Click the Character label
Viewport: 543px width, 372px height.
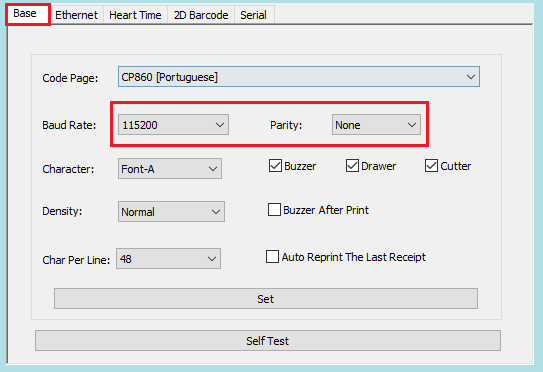click(68, 169)
